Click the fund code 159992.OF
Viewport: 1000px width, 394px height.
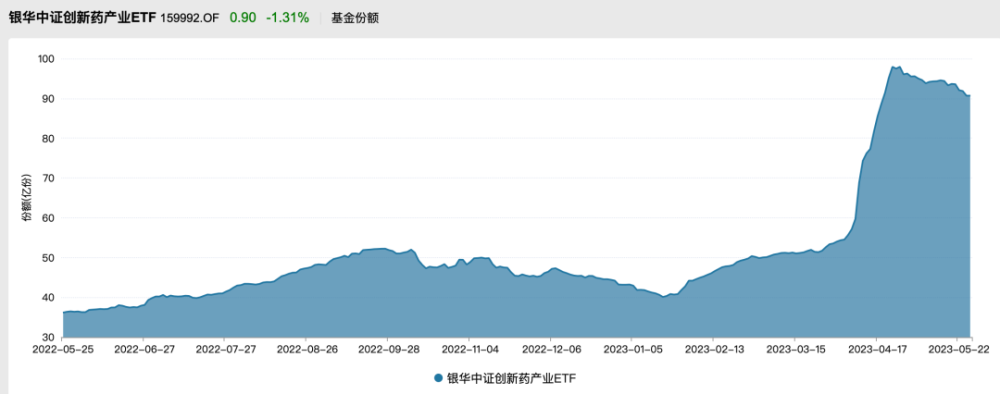coord(189,18)
